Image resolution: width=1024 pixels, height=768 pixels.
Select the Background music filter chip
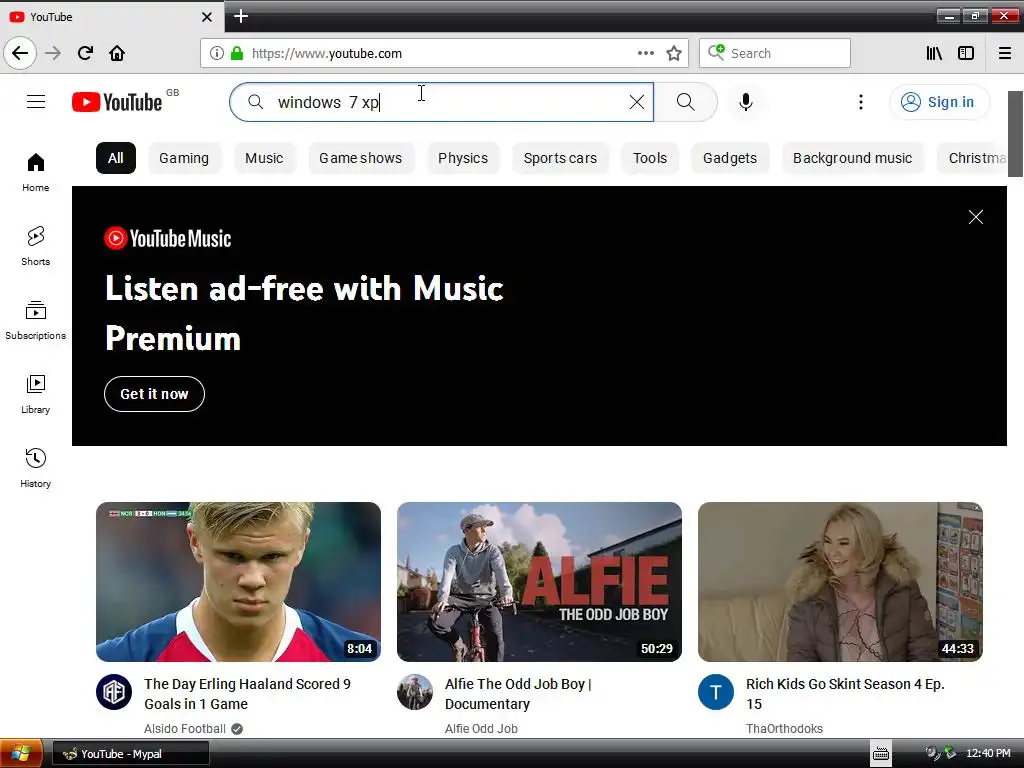[x=852, y=158]
